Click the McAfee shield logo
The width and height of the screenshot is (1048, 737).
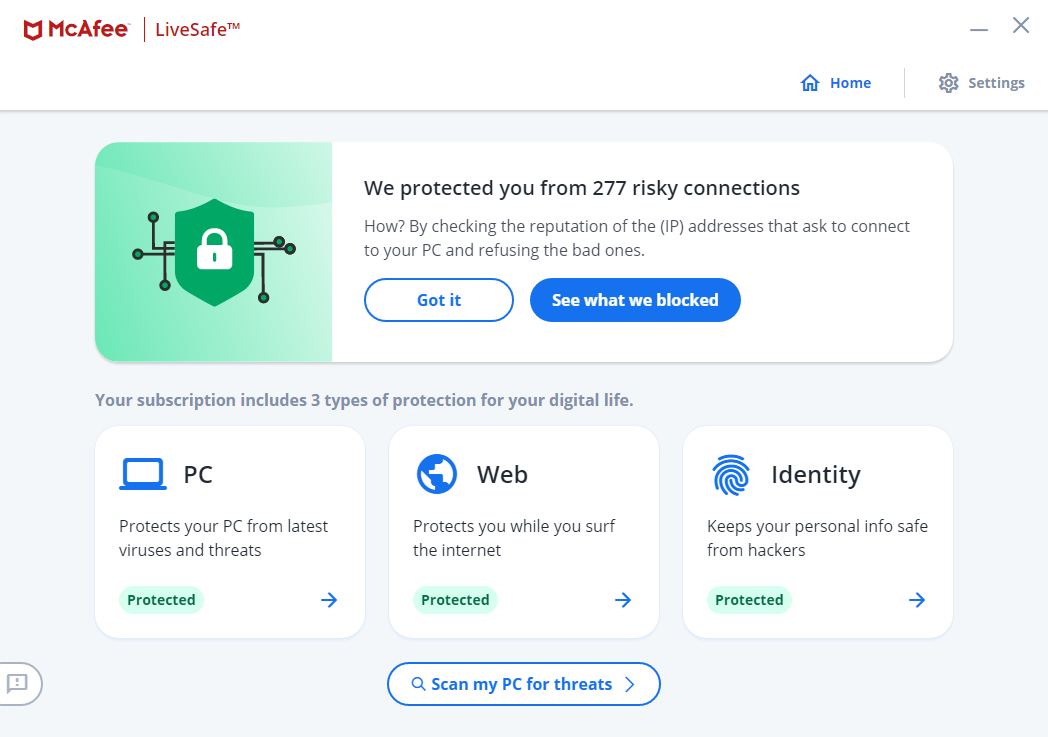pos(33,30)
